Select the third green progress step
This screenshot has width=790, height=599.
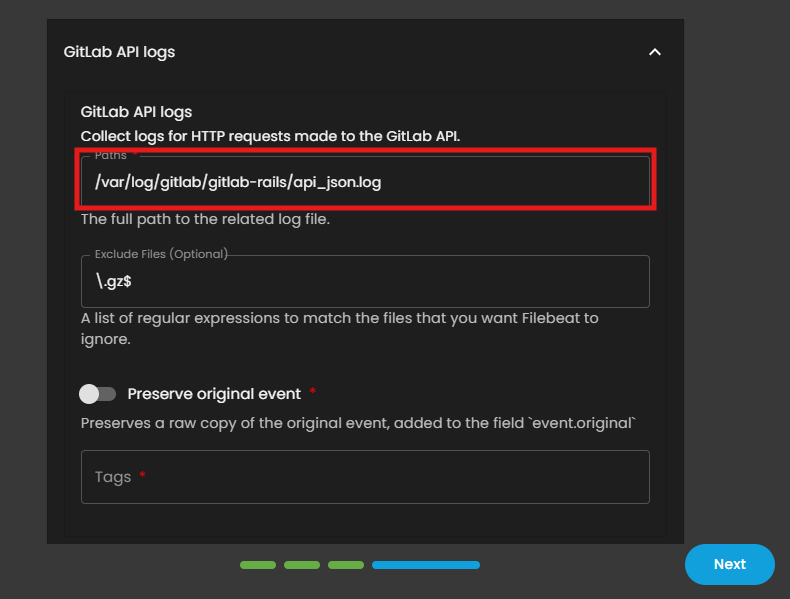coord(346,565)
